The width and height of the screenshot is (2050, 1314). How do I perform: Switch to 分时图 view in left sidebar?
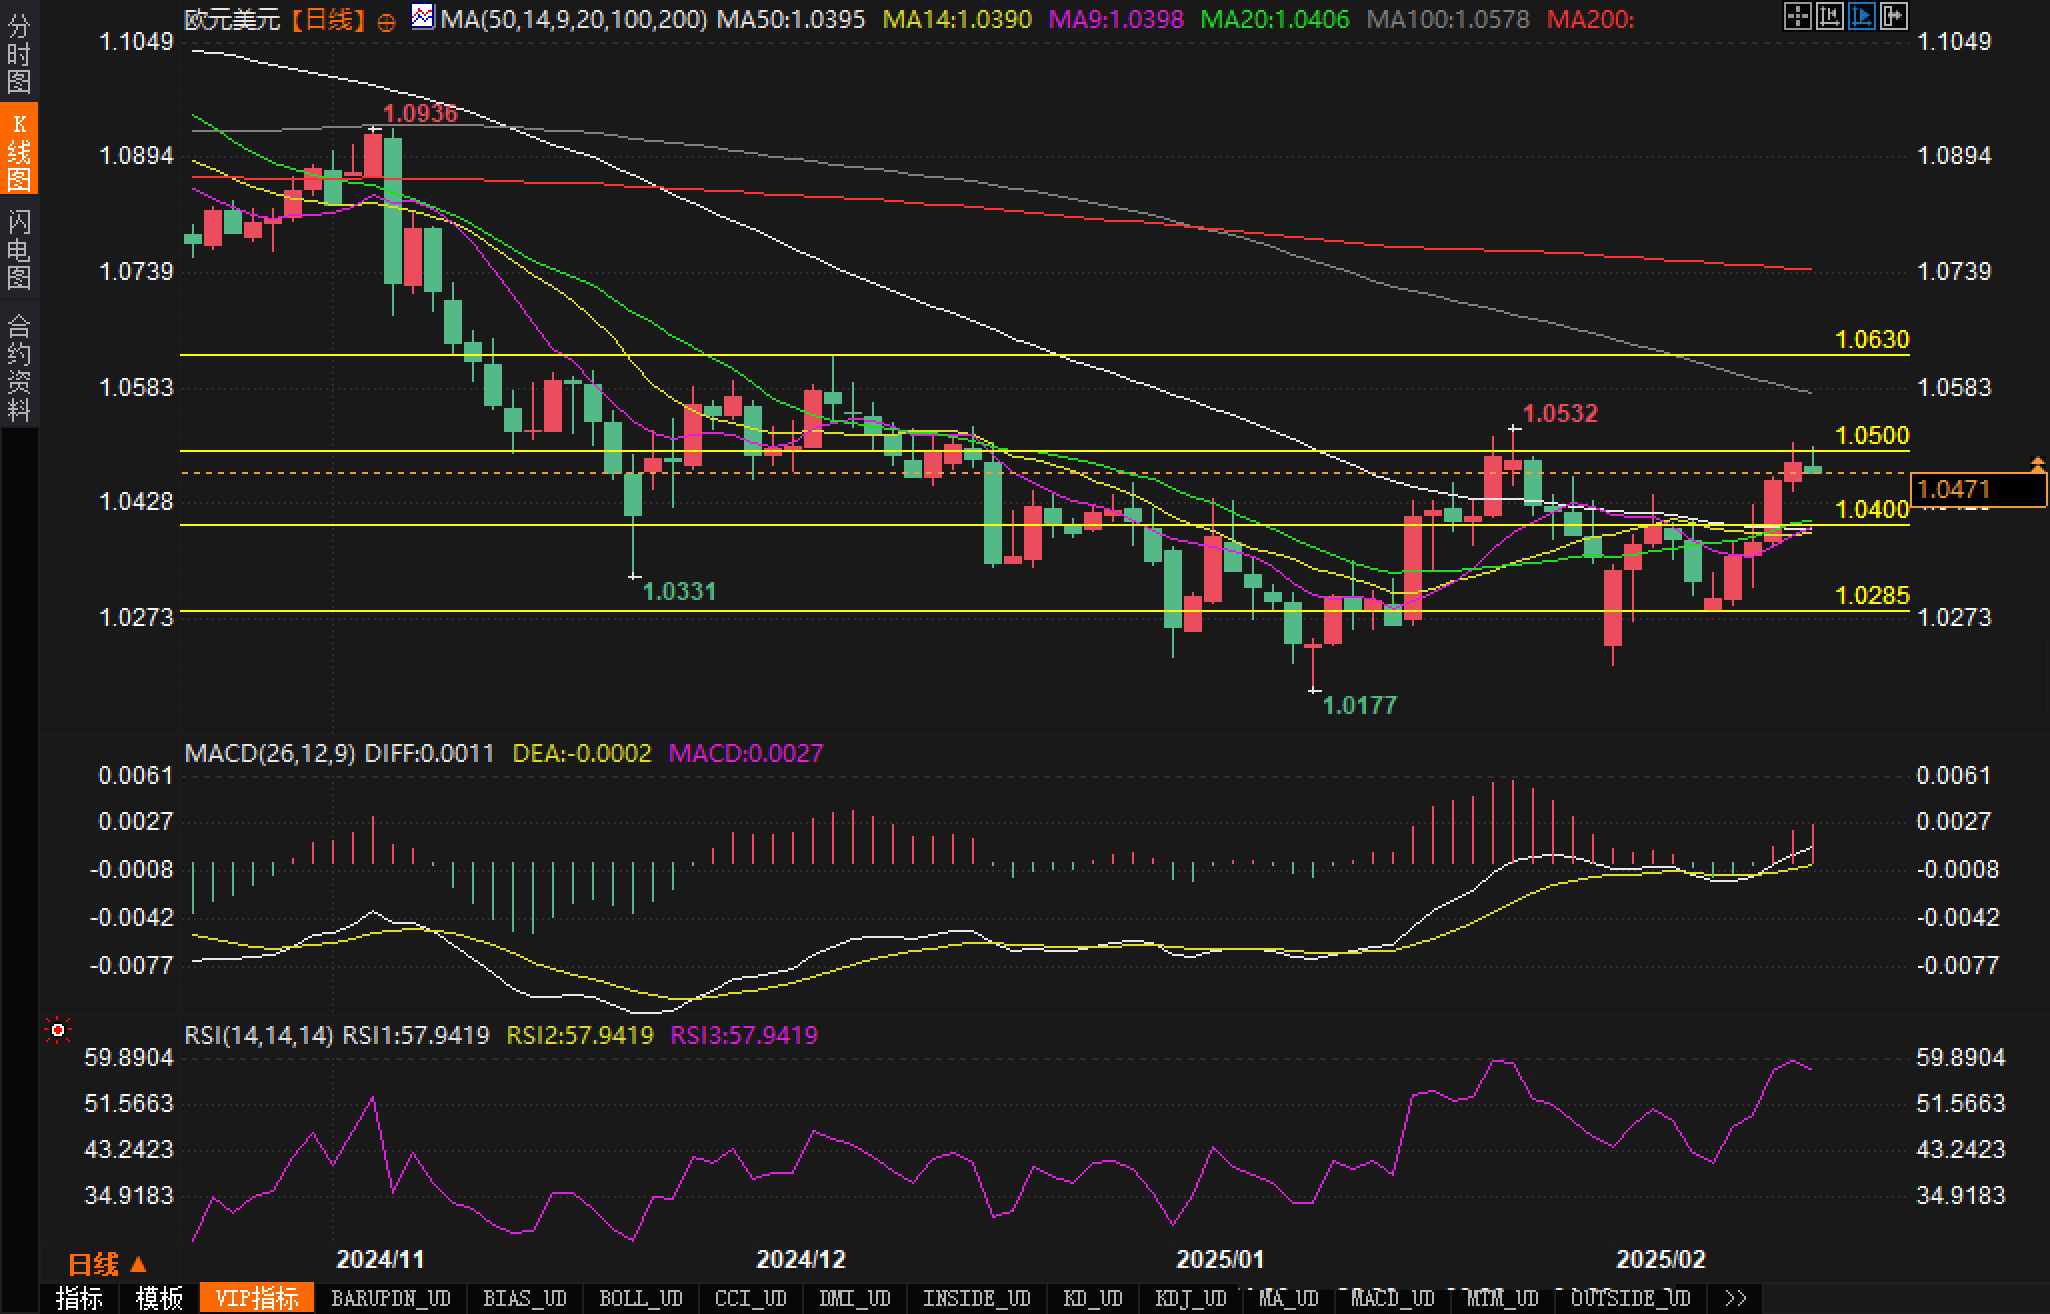click(x=19, y=54)
